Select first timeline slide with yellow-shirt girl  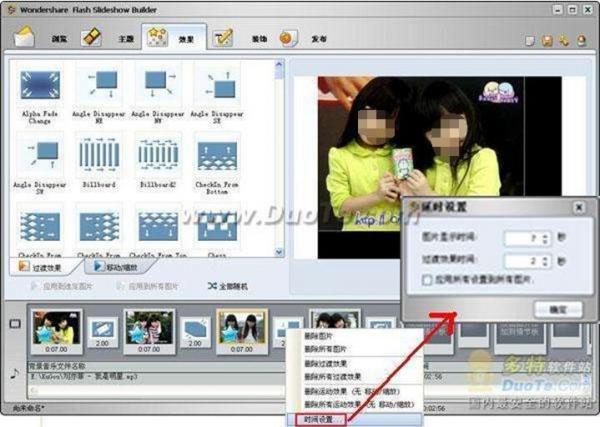pos(57,331)
